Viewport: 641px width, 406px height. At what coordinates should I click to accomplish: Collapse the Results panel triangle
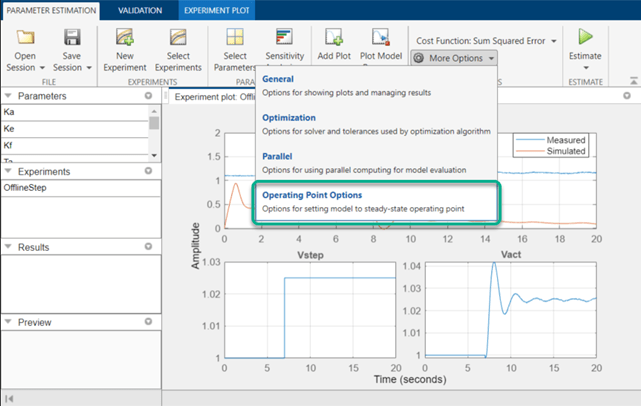click(8, 247)
